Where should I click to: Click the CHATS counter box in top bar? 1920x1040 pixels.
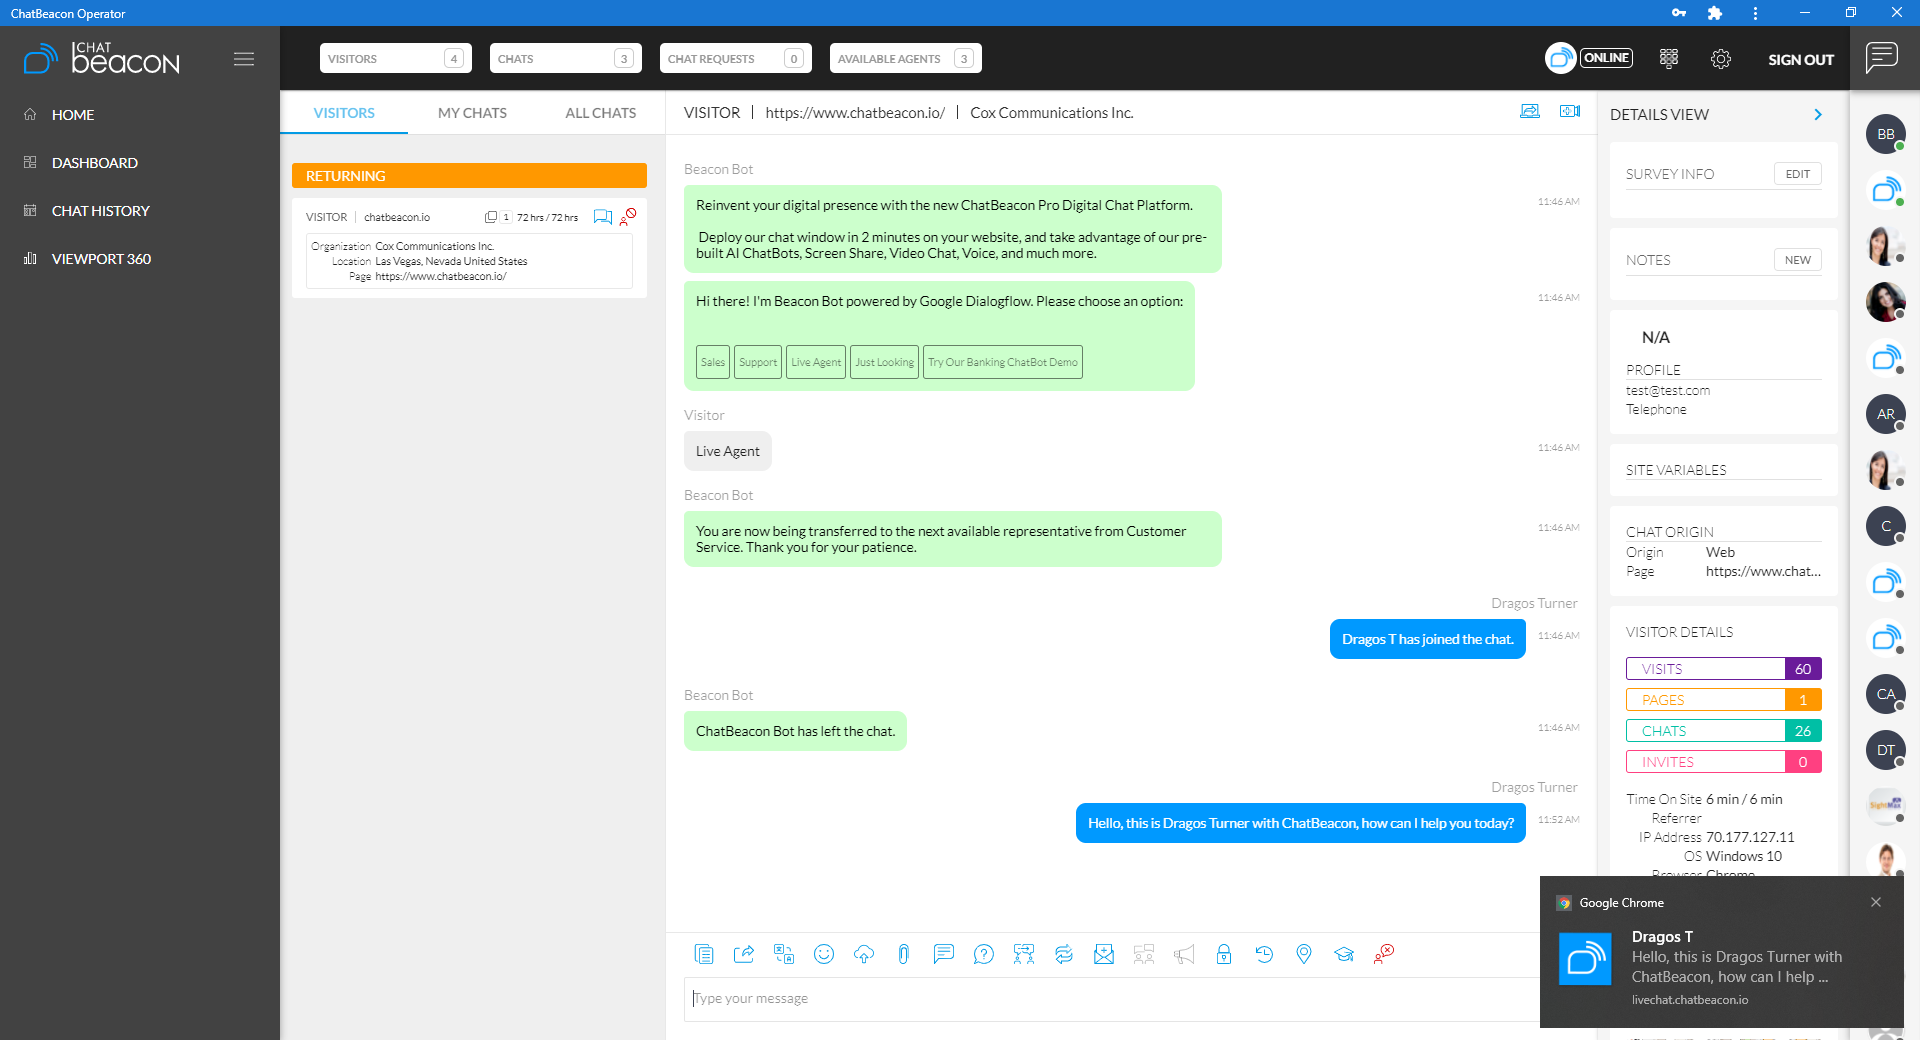pyautogui.click(x=565, y=58)
